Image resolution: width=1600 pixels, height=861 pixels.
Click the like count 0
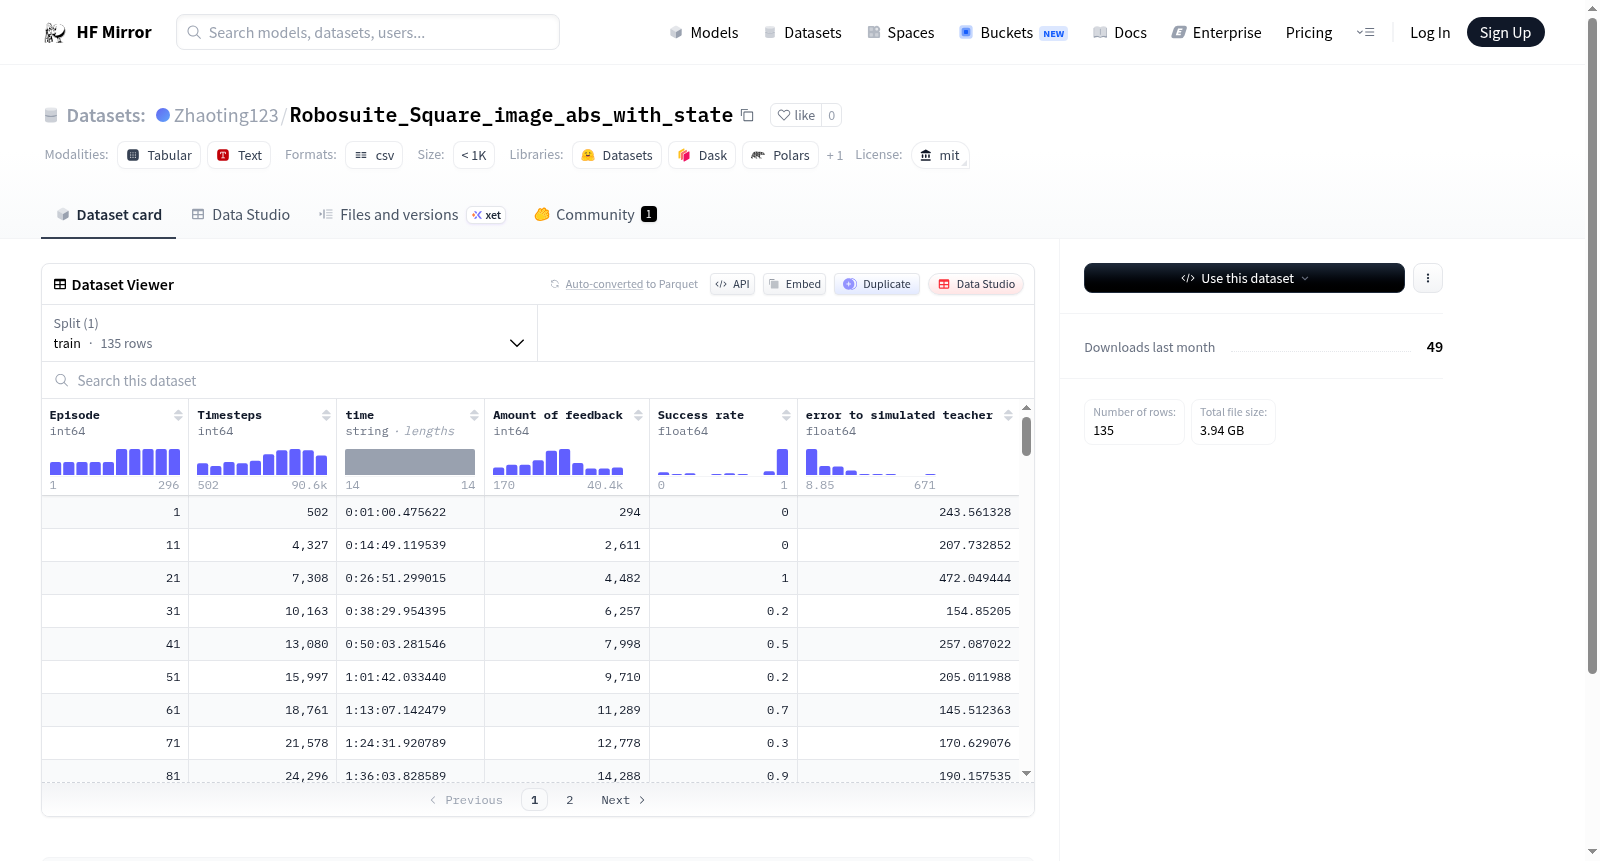tap(832, 115)
